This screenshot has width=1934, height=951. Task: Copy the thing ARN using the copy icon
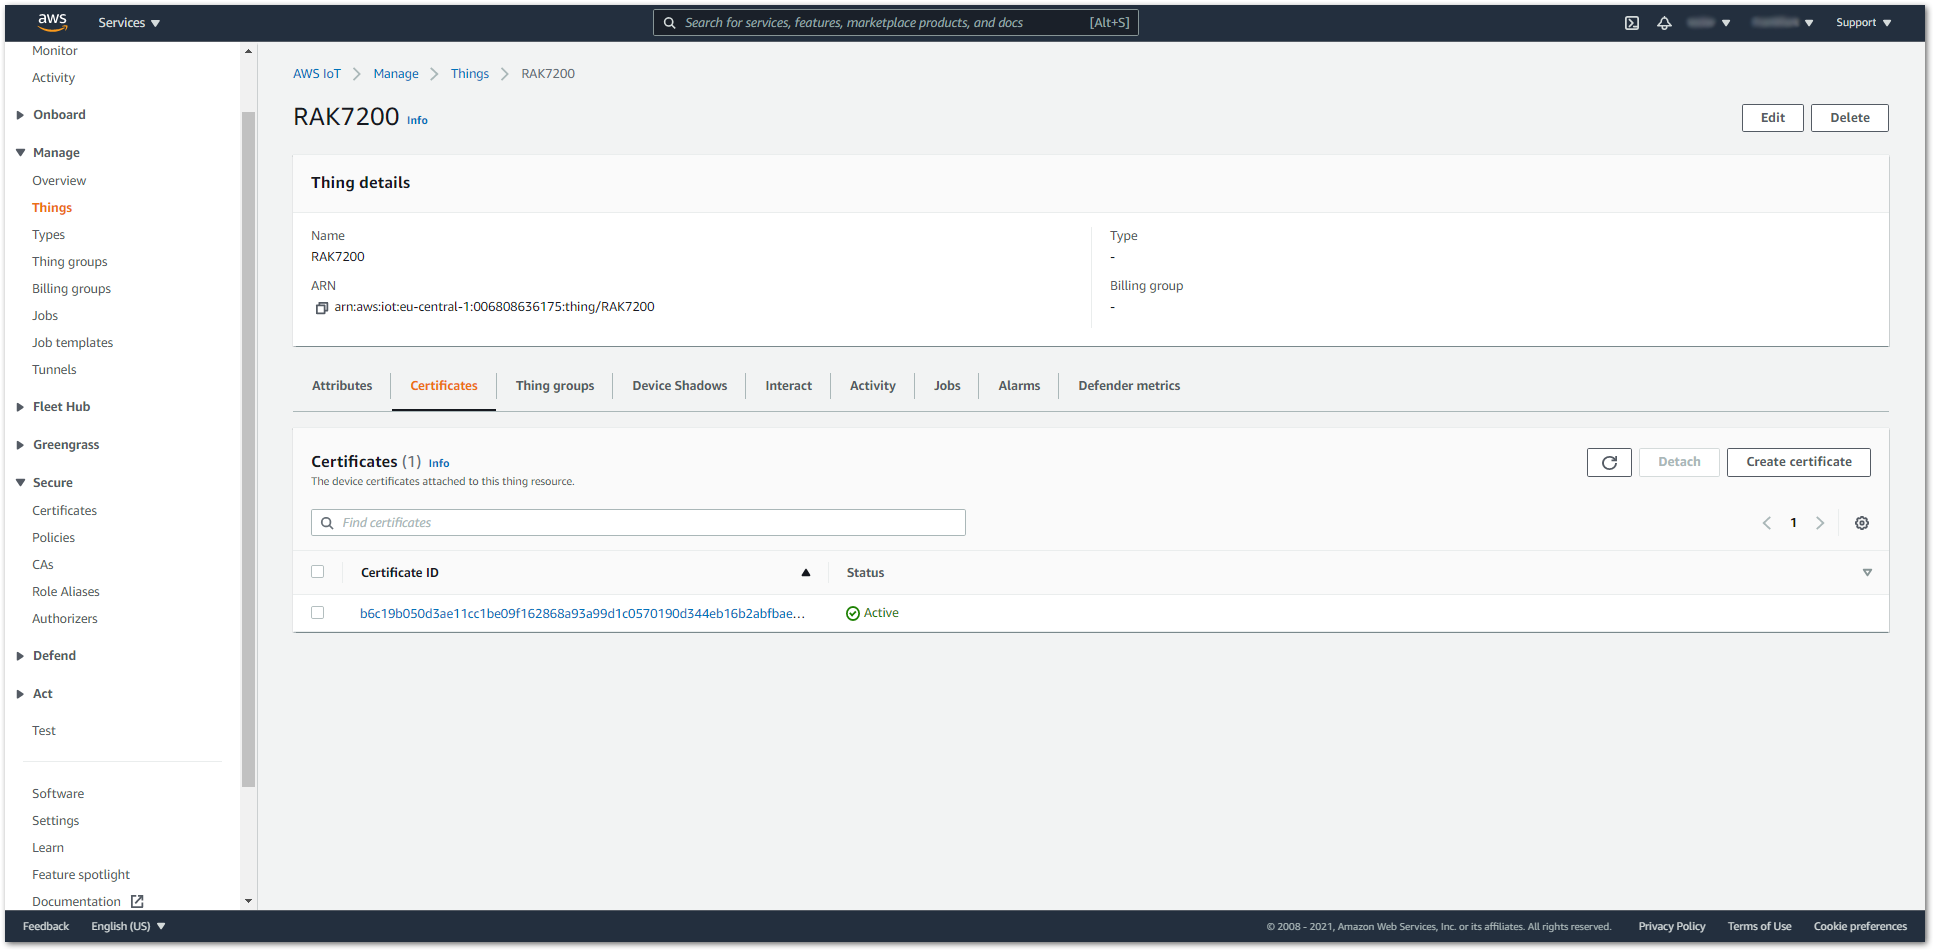coord(322,307)
